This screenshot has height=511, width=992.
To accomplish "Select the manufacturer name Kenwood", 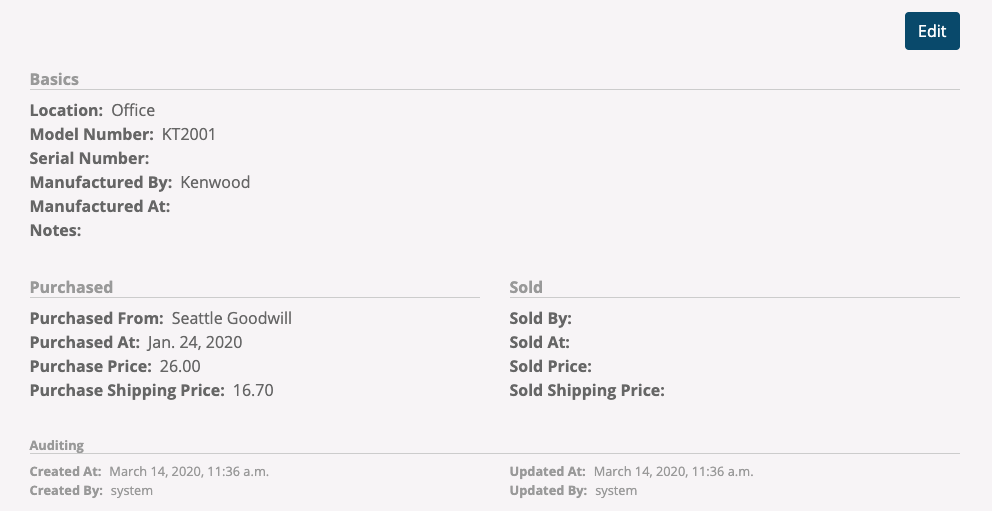I will pyautogui.click(x=215, y=182).
